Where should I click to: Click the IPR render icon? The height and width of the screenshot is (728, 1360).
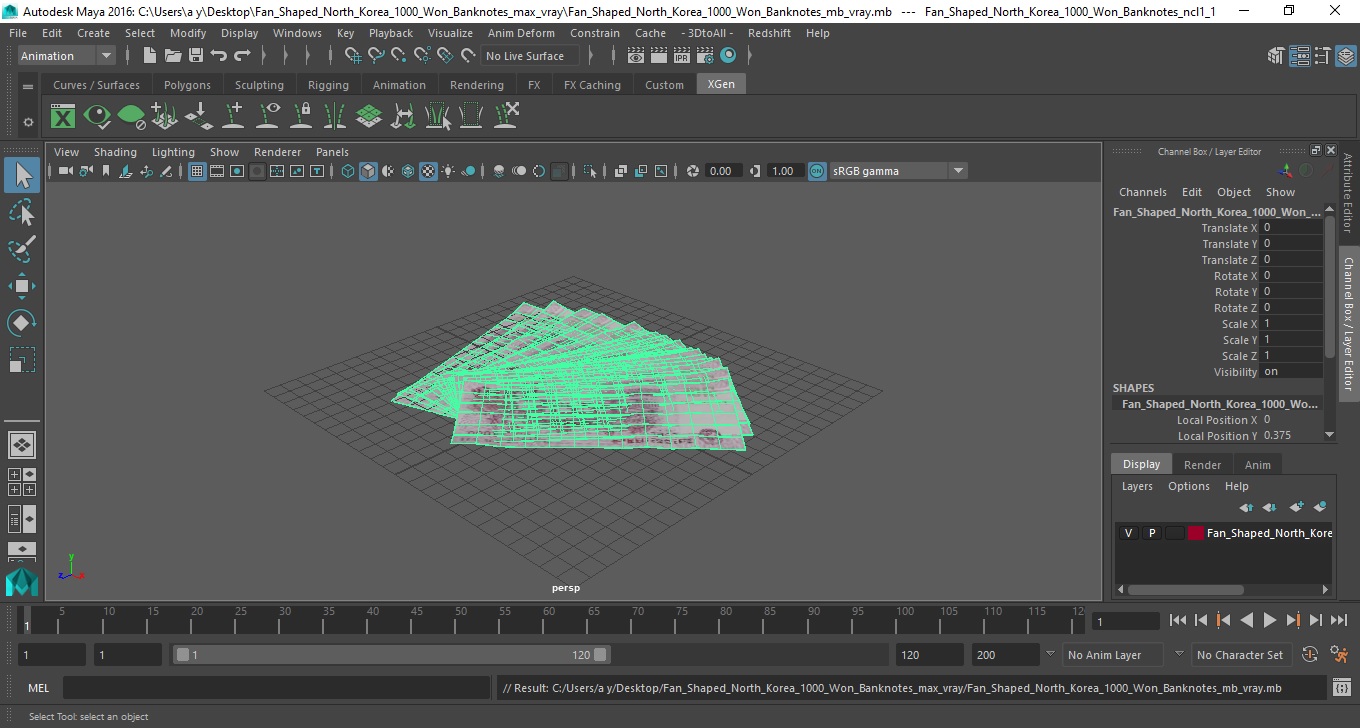(x=682, y=56)
